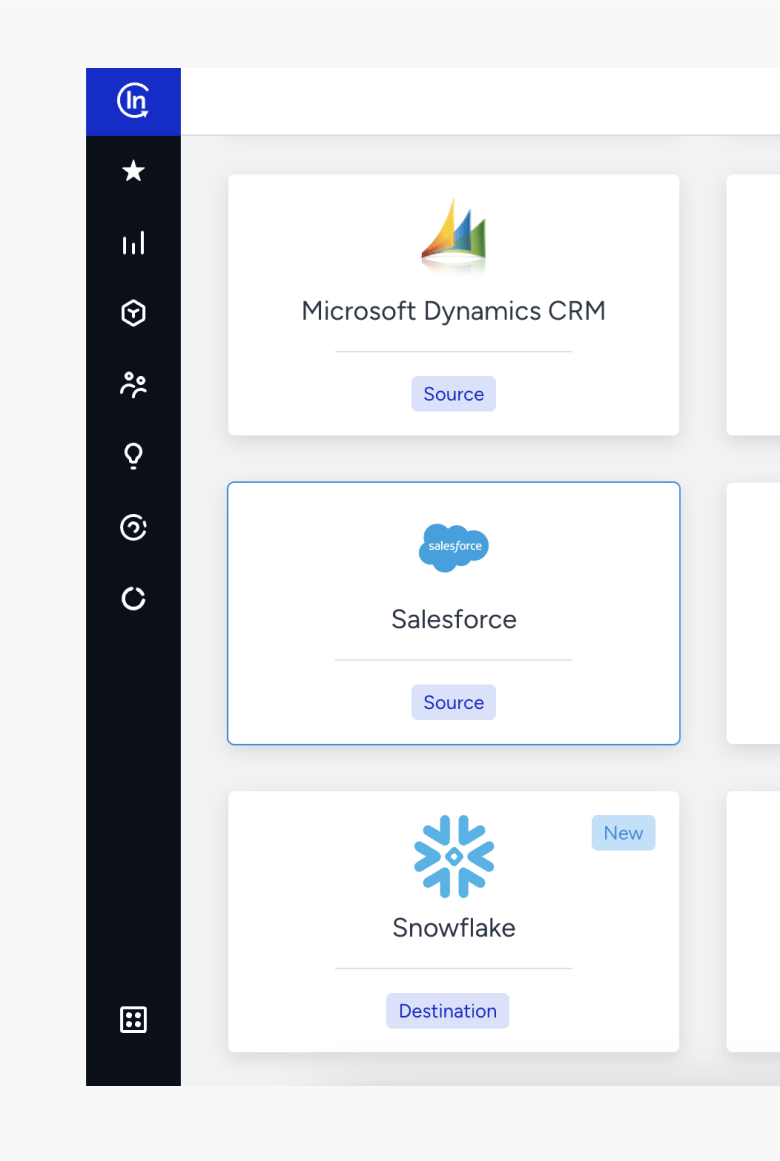Select the Salesforce connector title
The image size is (780, 1161).
click(453, 619)
